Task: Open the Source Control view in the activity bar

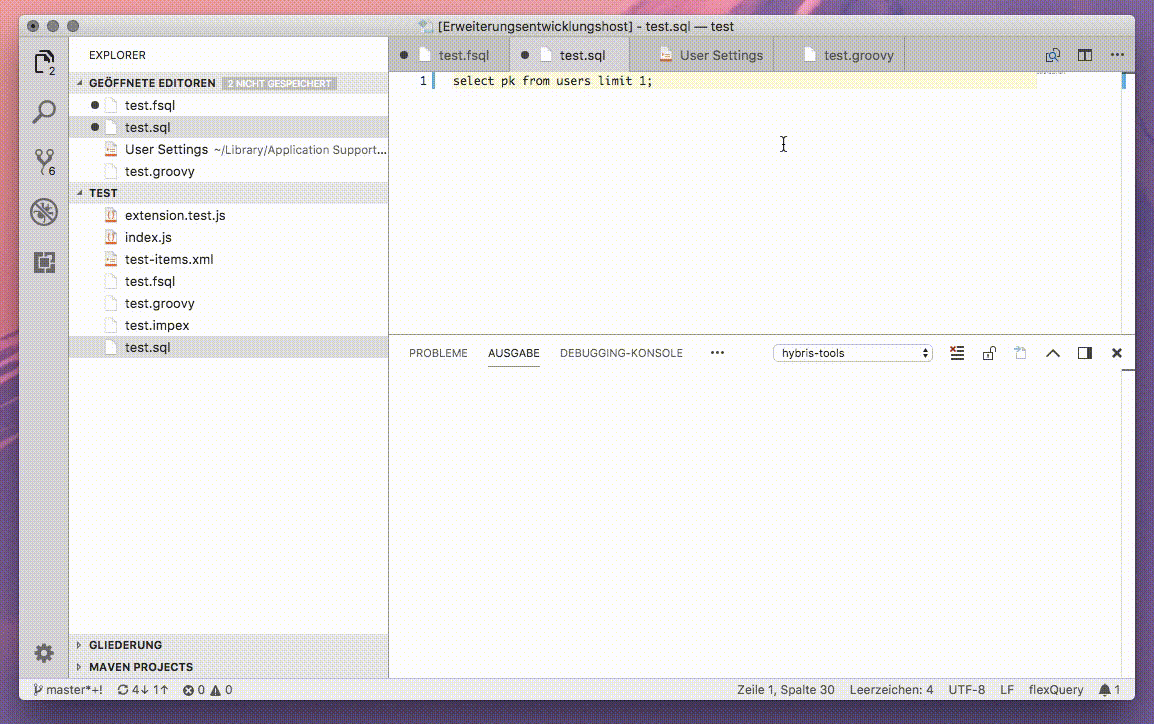Action: pyautogui.click(x=44, y=163)
